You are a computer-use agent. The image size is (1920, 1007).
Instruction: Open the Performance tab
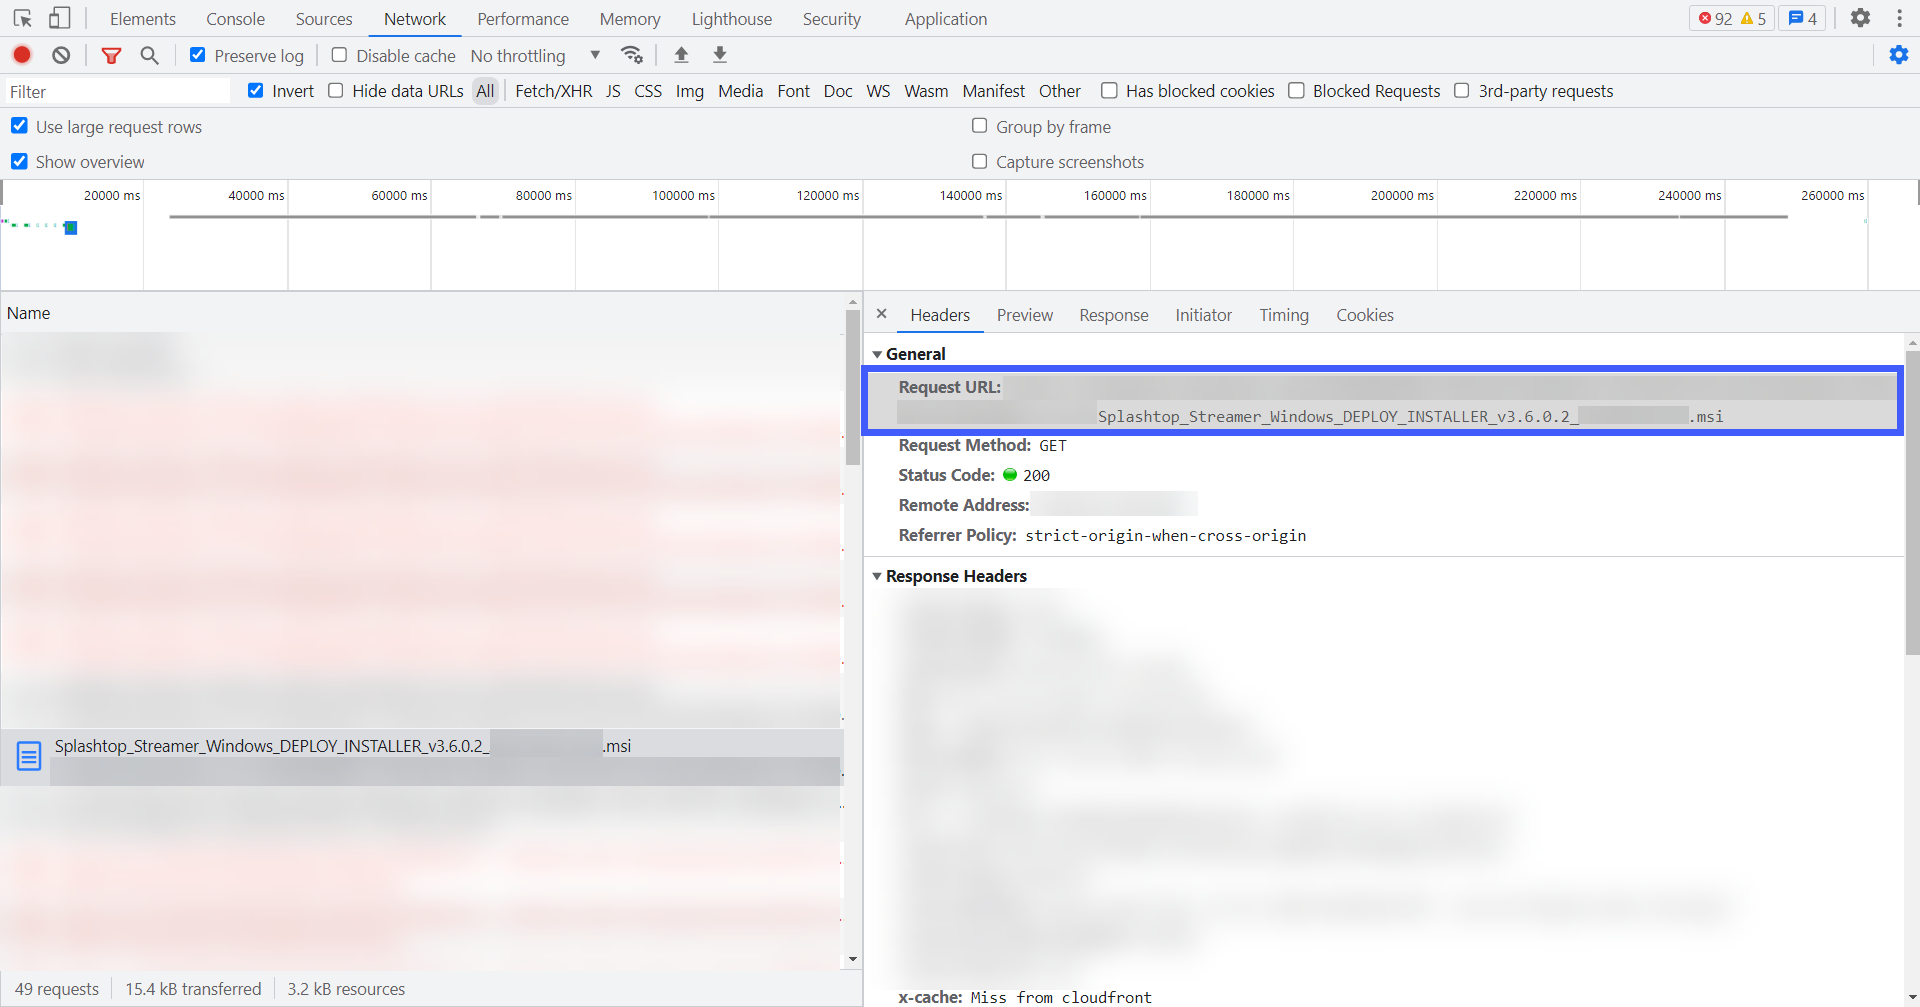(523, 18)
